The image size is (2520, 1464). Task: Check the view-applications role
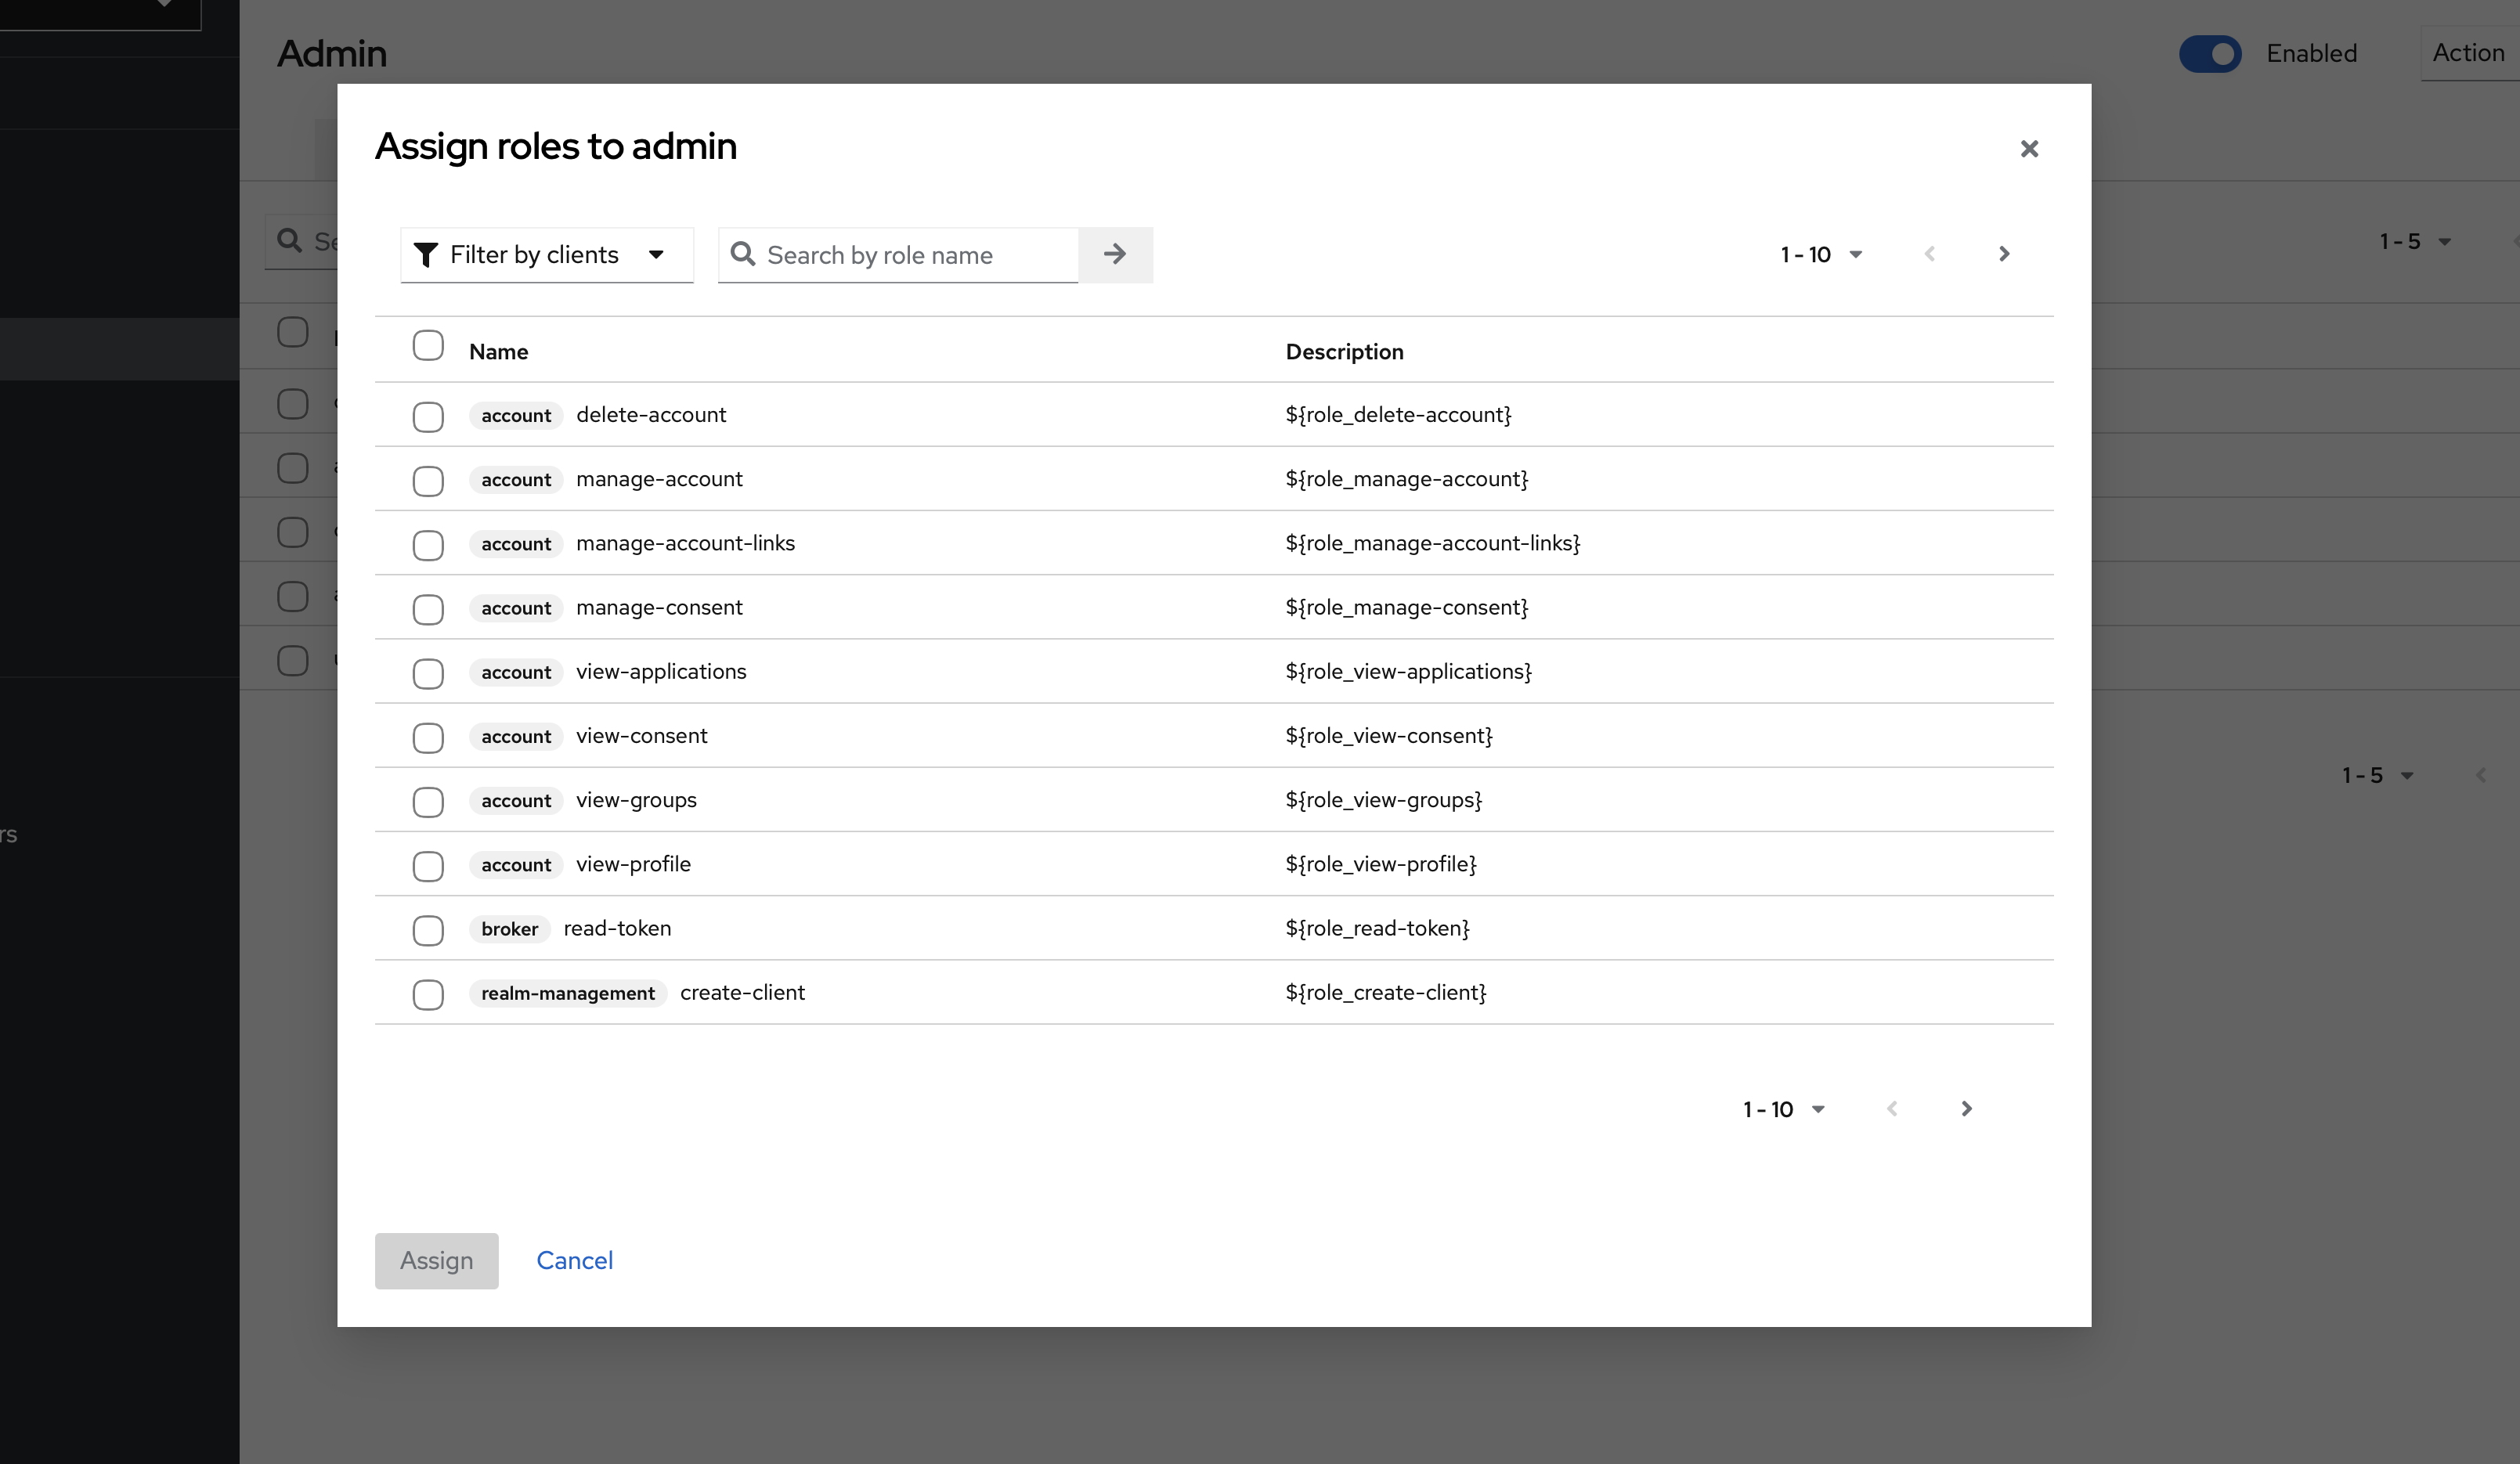click(428, 673)
